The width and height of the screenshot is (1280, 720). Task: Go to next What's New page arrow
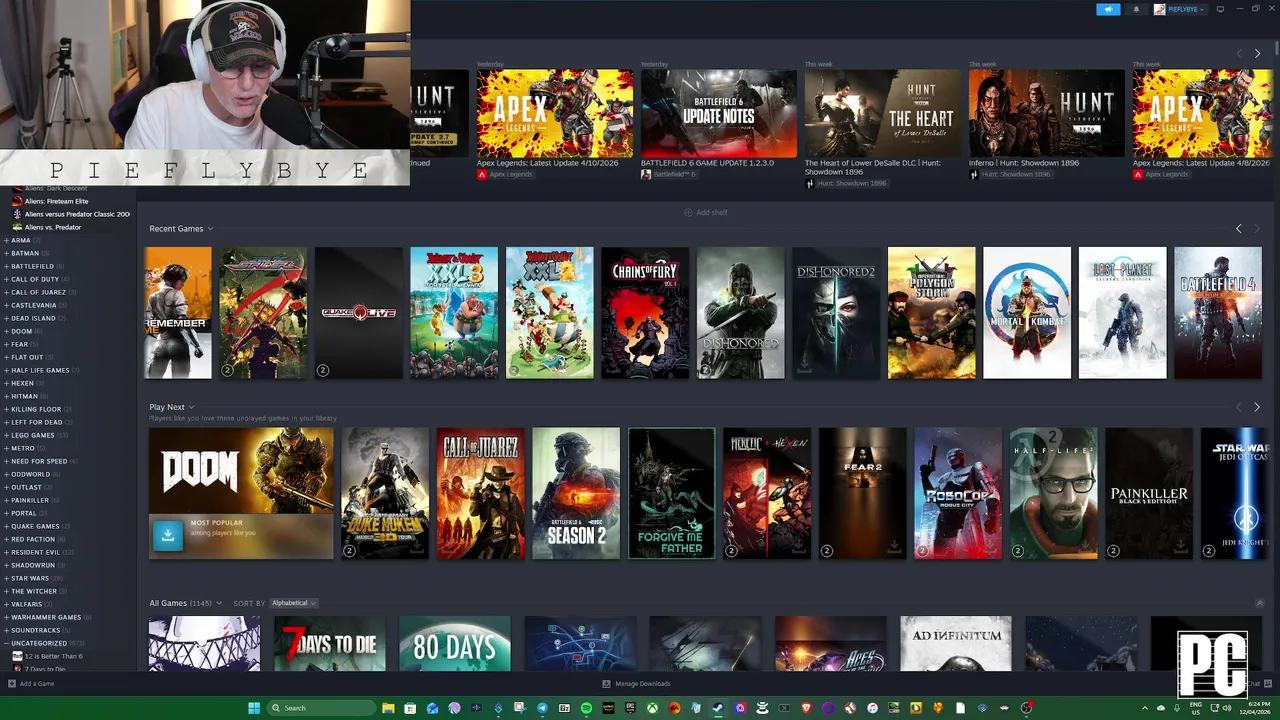click(1257, 53)
